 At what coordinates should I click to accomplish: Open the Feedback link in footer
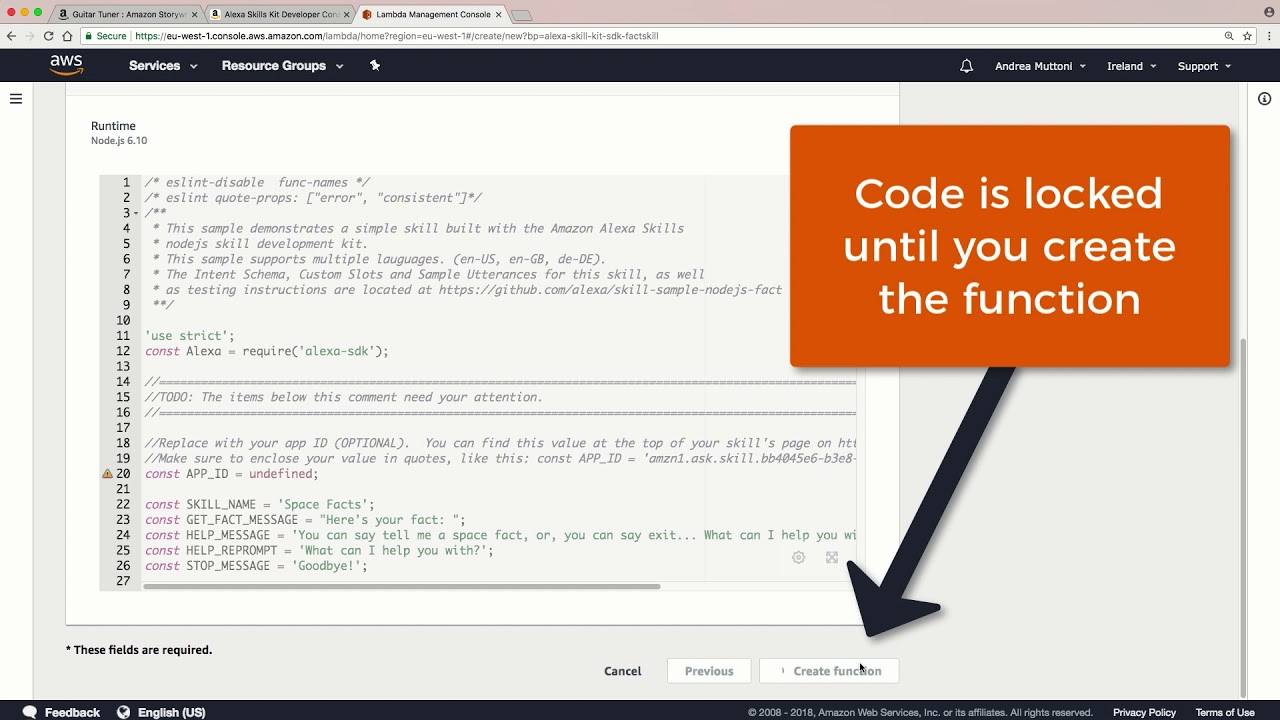72,712
